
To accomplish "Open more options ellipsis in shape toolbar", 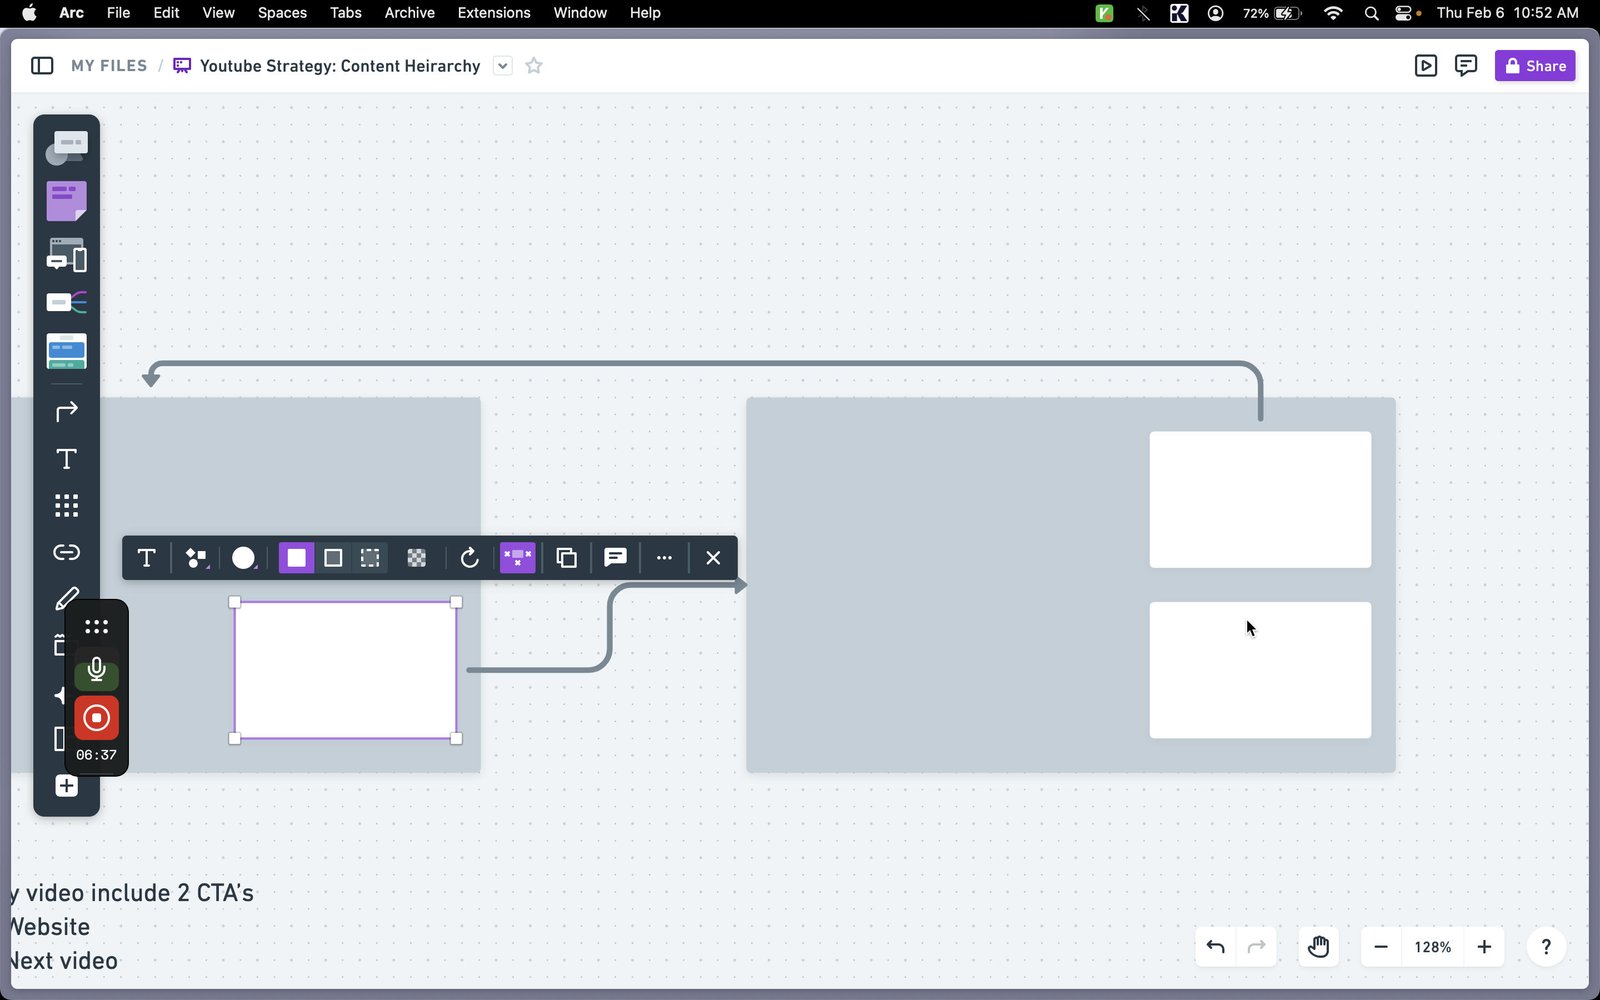I will tap(664, 558).
